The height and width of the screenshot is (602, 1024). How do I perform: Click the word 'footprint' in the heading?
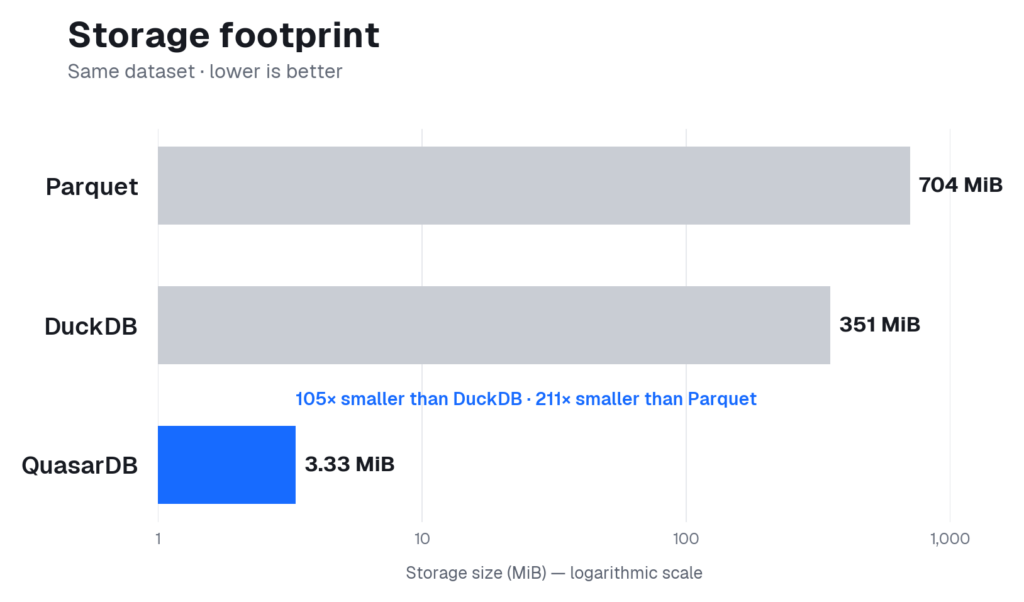299,36
